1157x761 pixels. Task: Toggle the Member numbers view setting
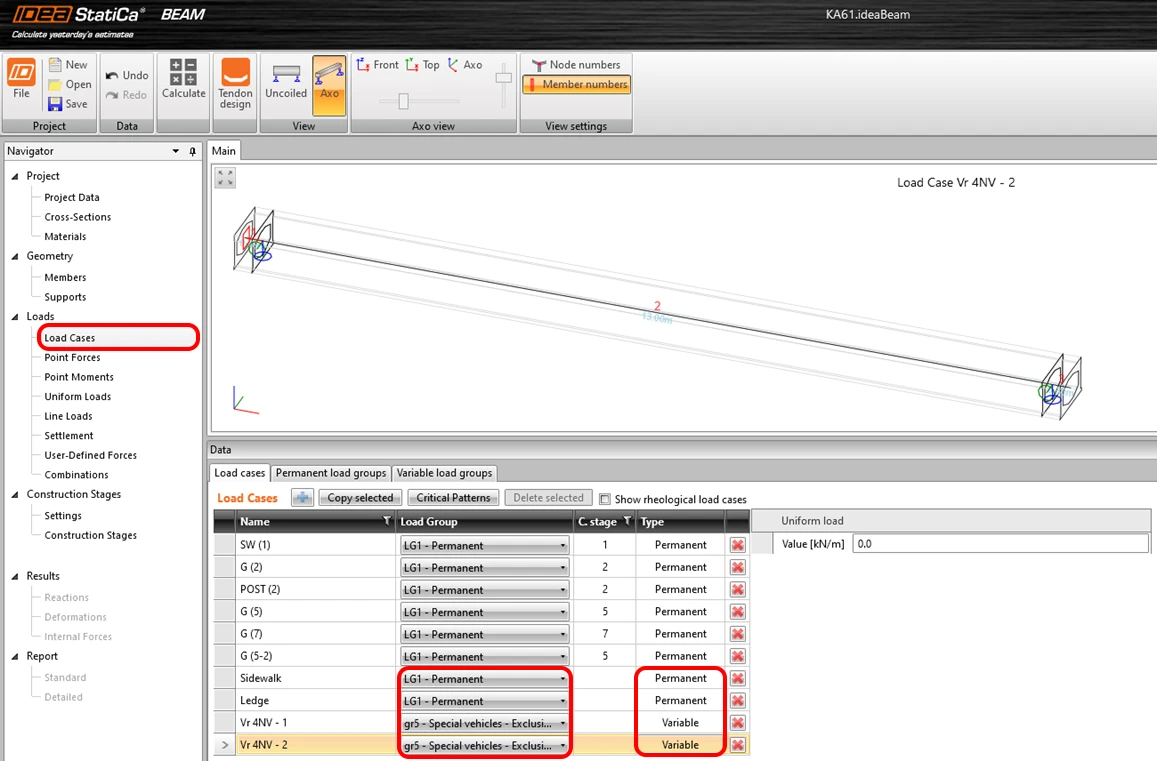576,85
